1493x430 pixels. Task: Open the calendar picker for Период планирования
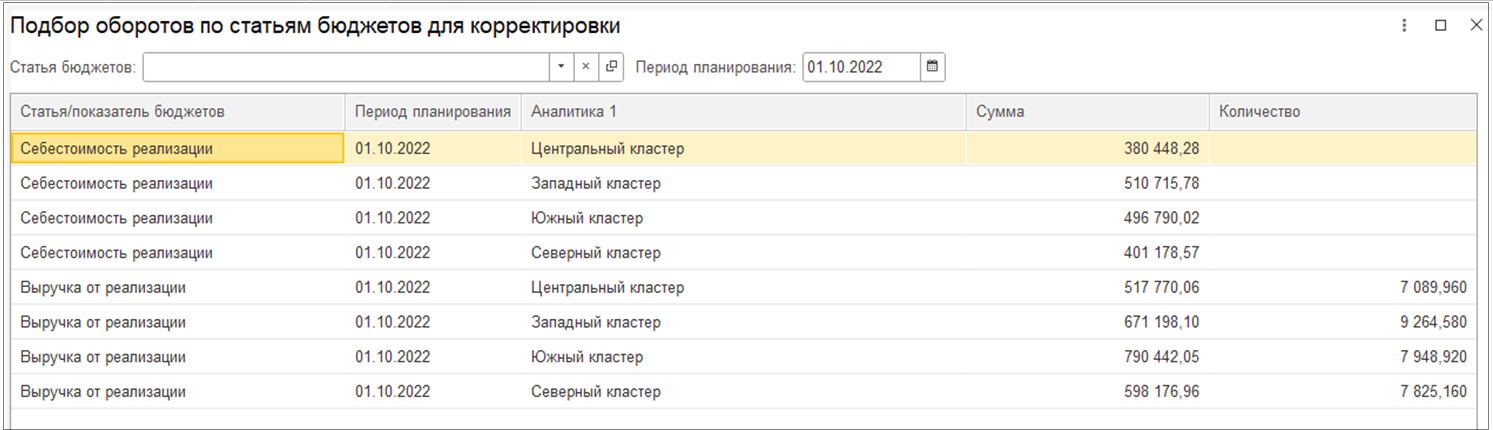pyautogui.click(x=932, y=67)
